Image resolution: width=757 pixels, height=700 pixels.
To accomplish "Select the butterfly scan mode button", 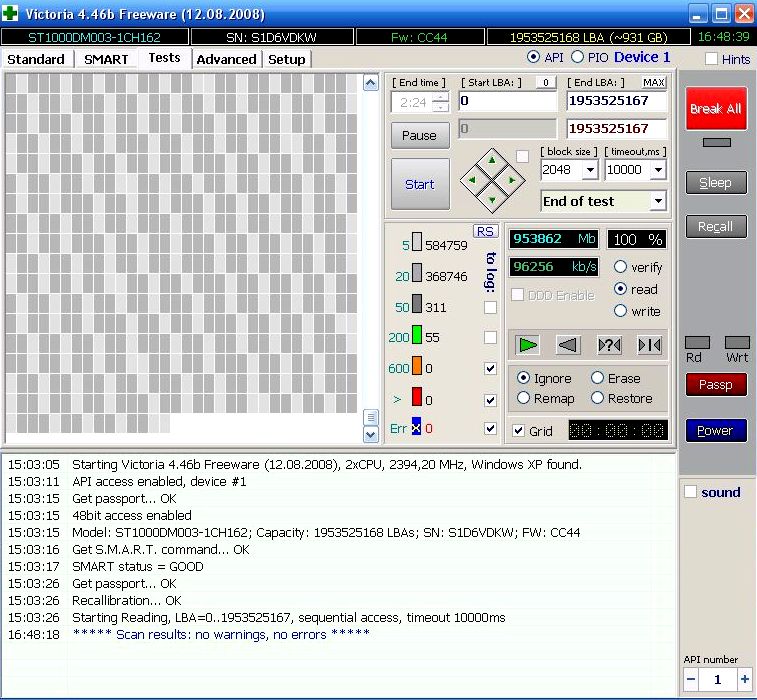I will click(649, 345).
